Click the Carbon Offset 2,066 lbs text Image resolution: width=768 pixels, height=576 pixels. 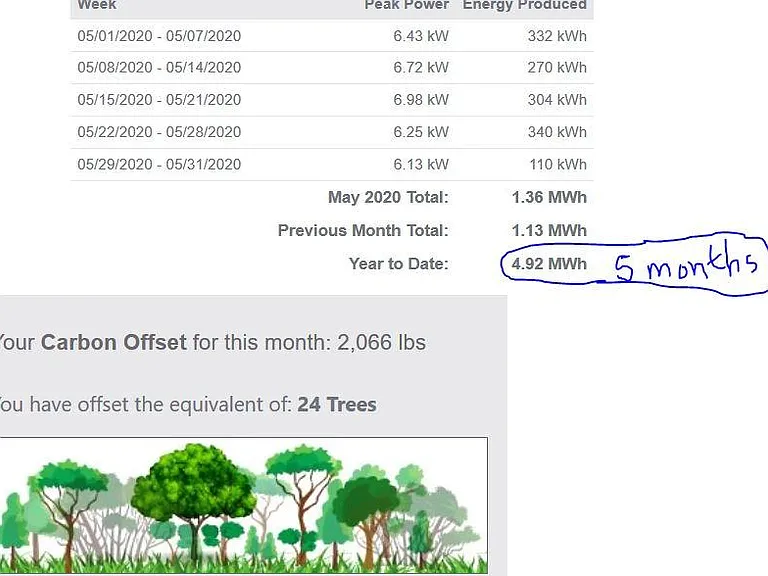213,343
